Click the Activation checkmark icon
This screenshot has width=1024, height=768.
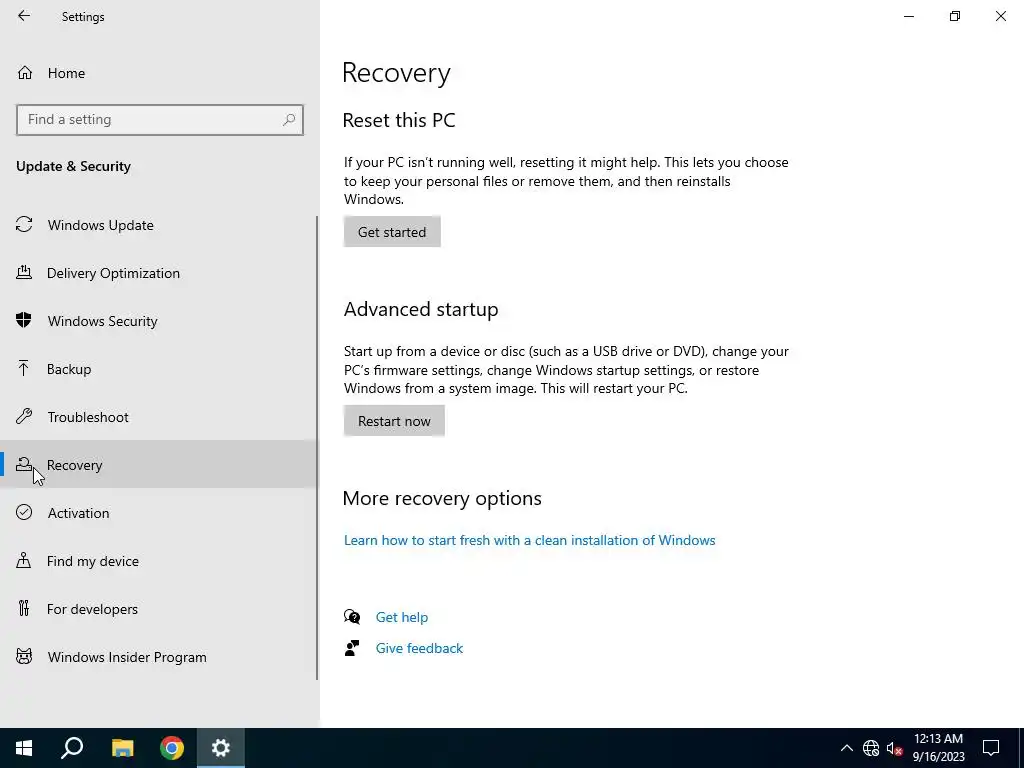coord(24,513)
